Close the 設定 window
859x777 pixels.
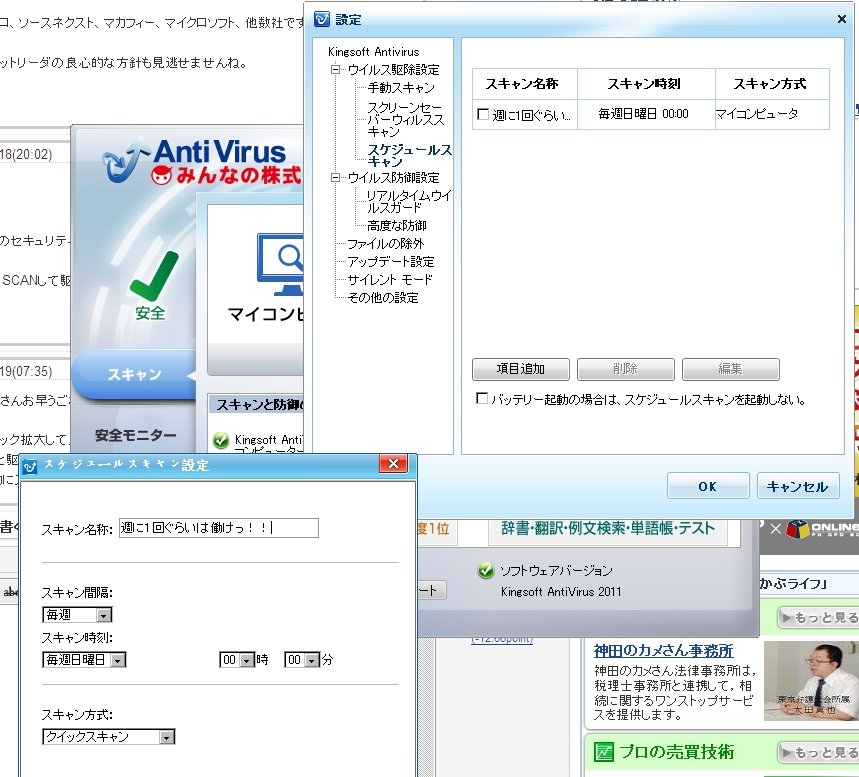(841, 19)
